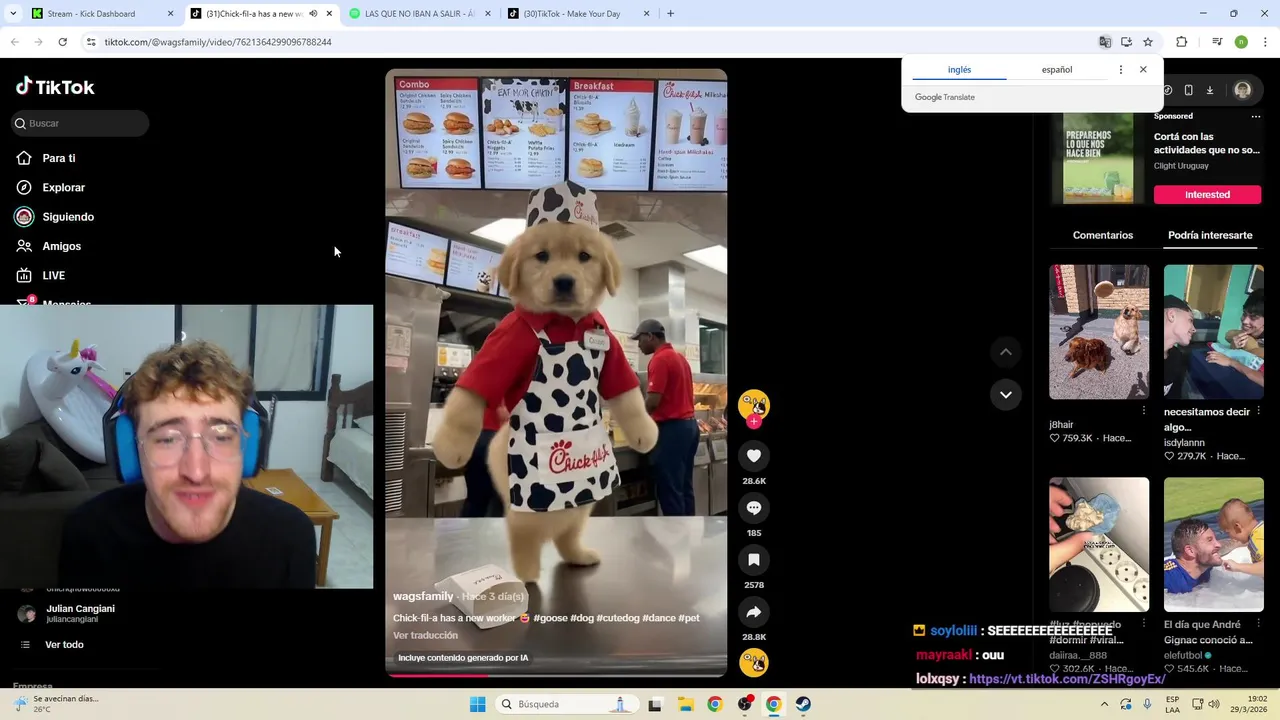The image size is (1280, 720).
Task: Click TikTok download app icon
Action: (x=1209, y=90)
